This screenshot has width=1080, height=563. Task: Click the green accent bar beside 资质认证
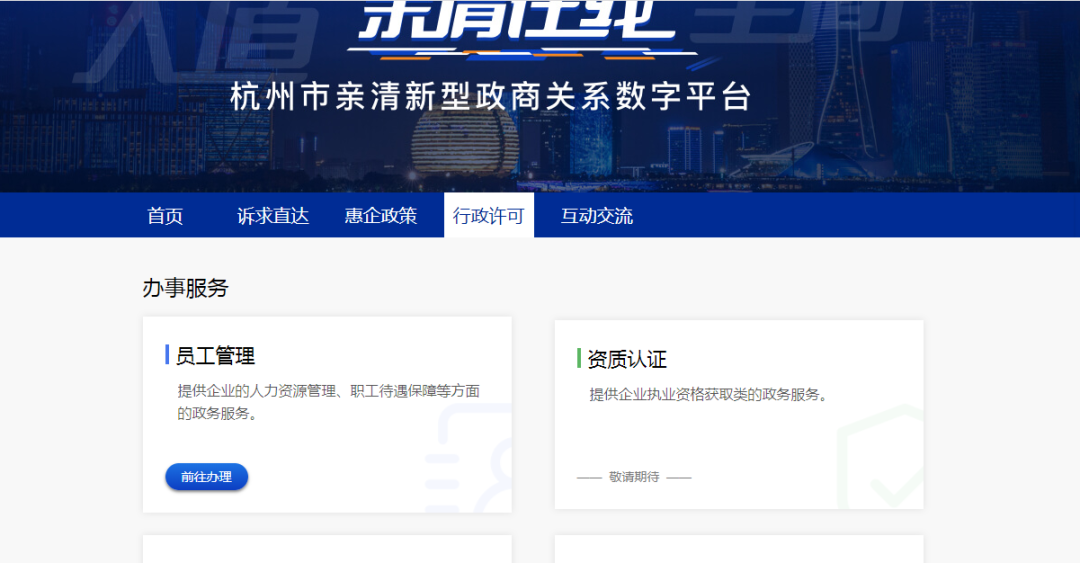(x=579, y=358)
